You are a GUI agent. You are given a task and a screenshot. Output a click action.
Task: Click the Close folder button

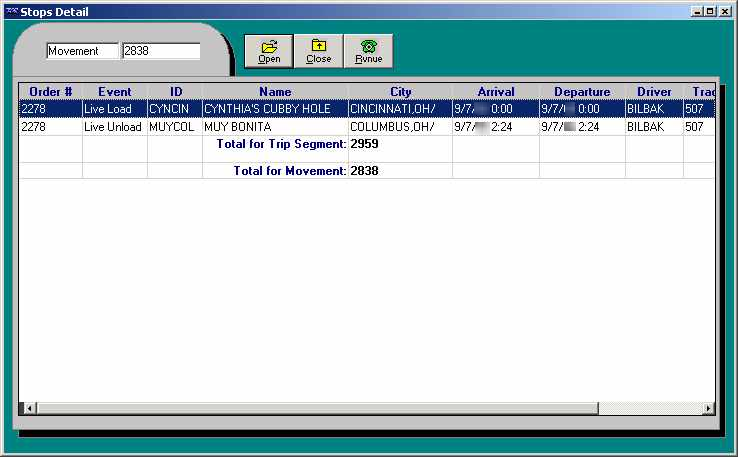pos(319,51)
